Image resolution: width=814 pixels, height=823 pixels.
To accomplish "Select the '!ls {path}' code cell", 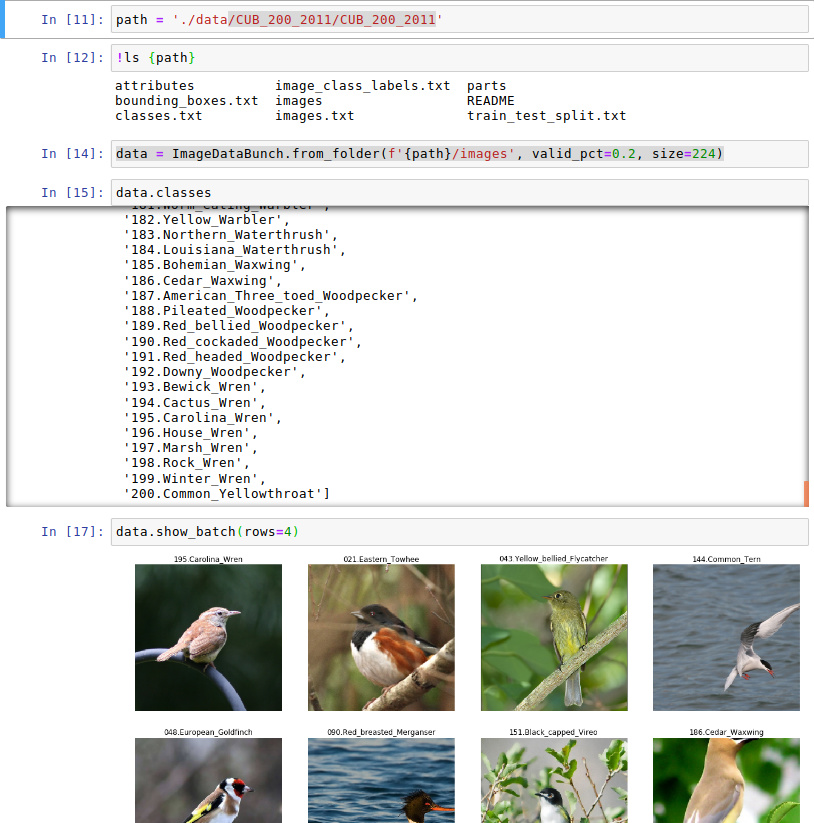I will pyautogui.click(x=458, y=58).
